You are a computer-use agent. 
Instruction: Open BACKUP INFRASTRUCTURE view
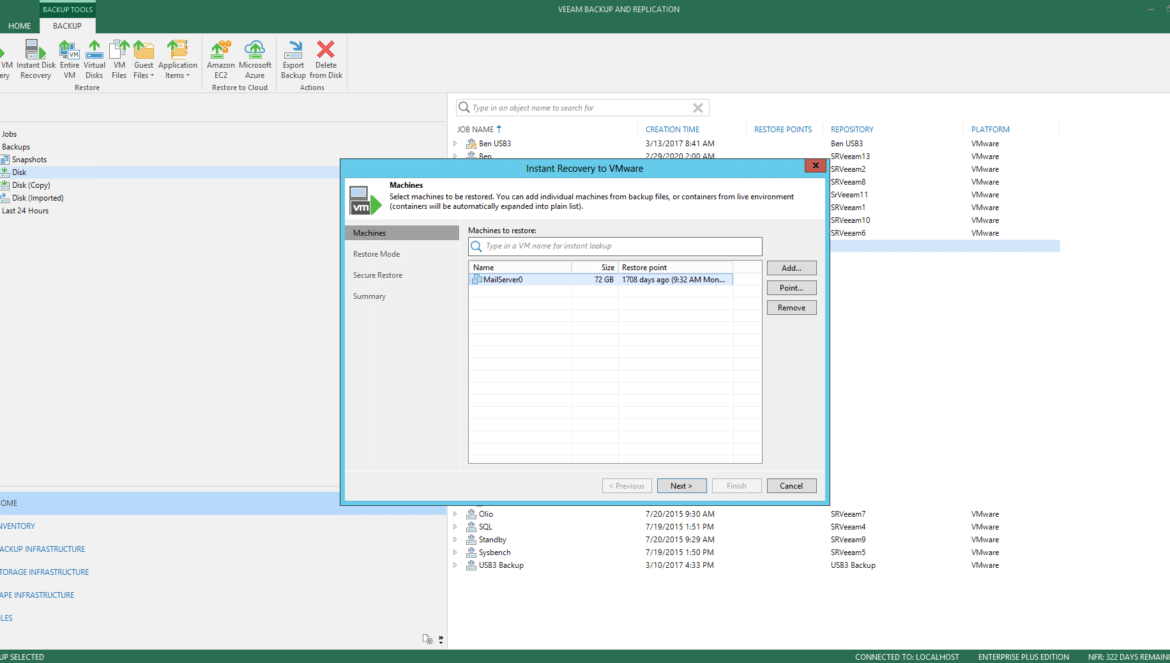click(x=43, y=549)
